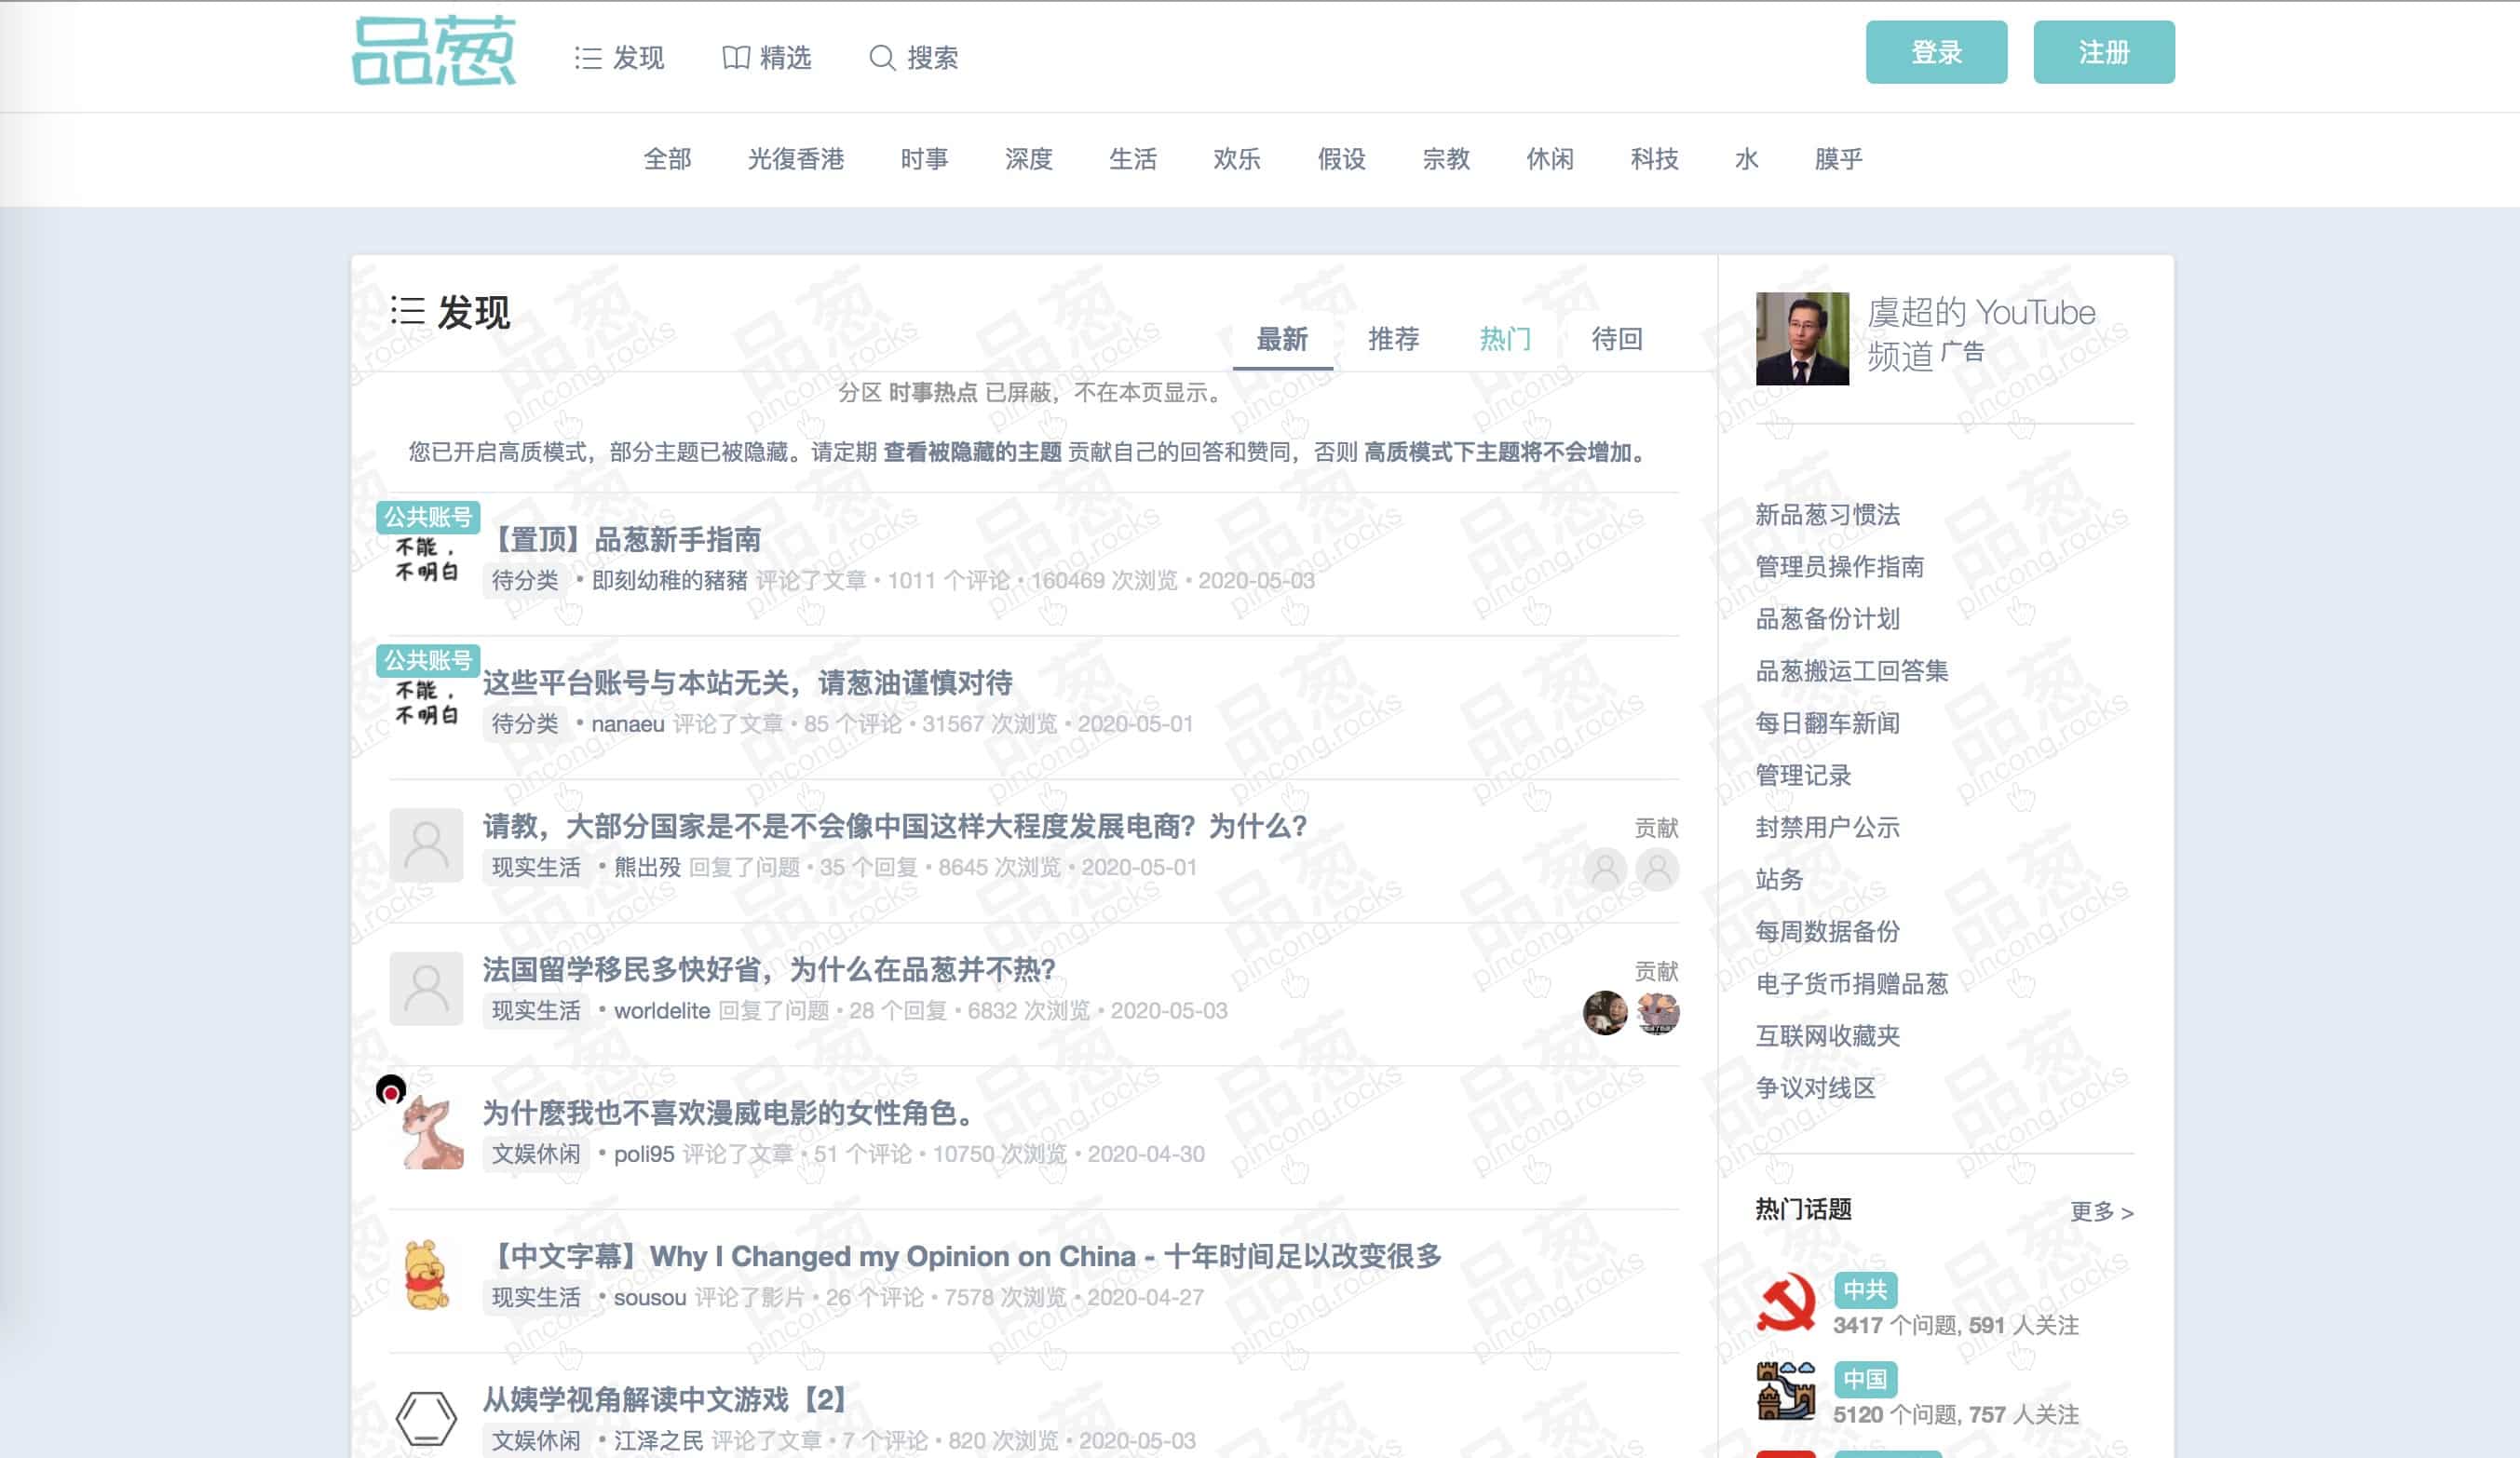Screen dimensions: 2520x1458
Task: Open the 科技 category
Action: [1654, 159]
